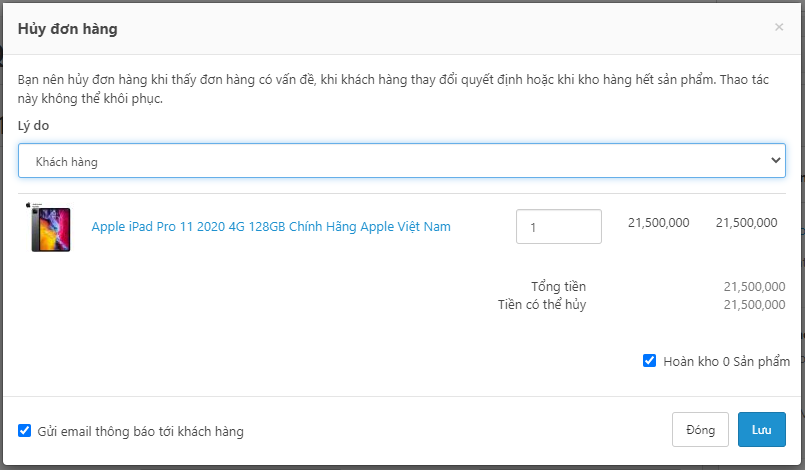Toggle the Hoàn kho 0 Sản phẩm checkbox
This screenshot has height=470, width=805.
pyautogui.click(x=649, y=361)
